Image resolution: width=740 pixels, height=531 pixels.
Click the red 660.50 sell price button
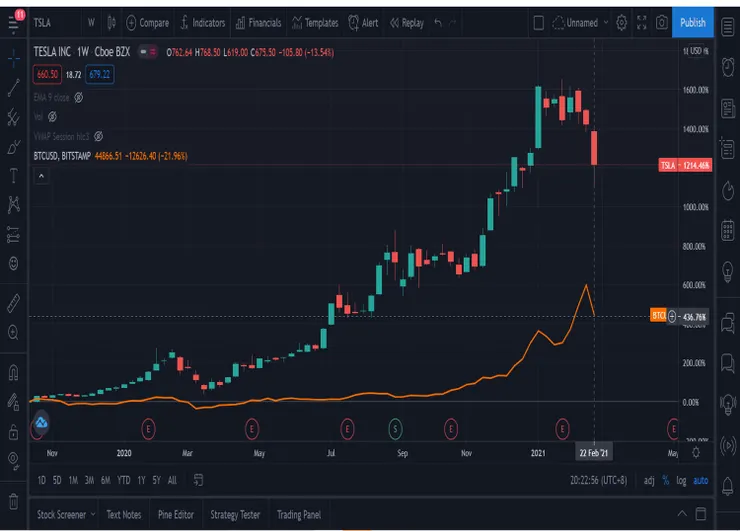point(47,75)
